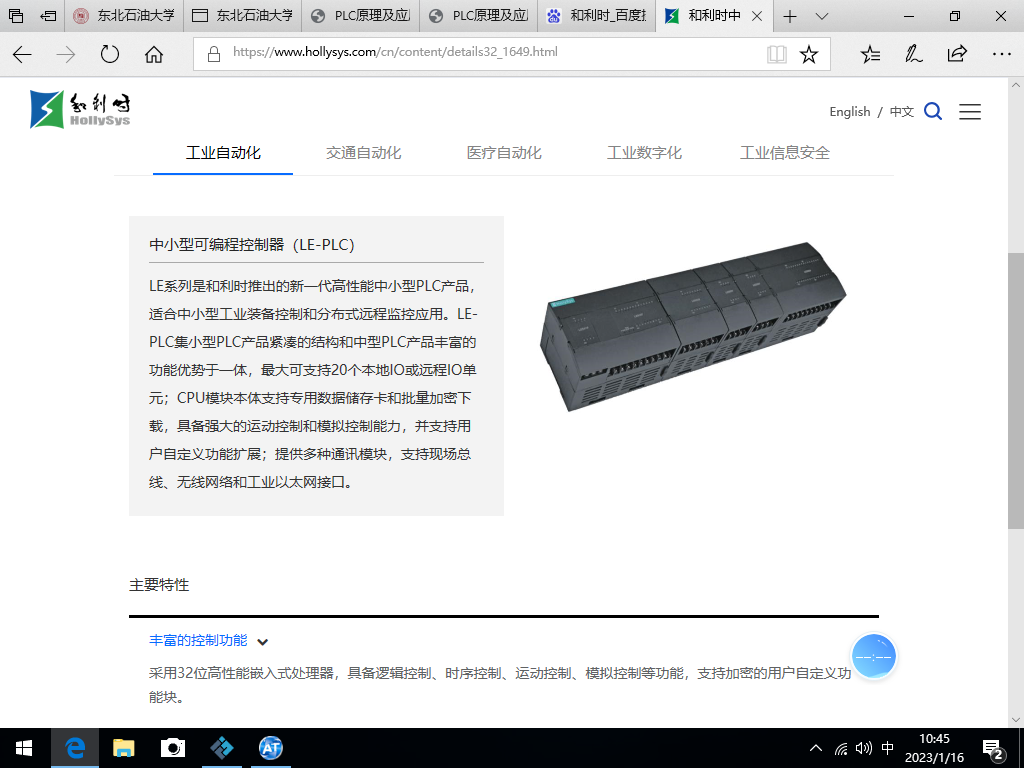Click the browser Forward arrow
The width and height of the screenshot is (1024, 768).
66,54
